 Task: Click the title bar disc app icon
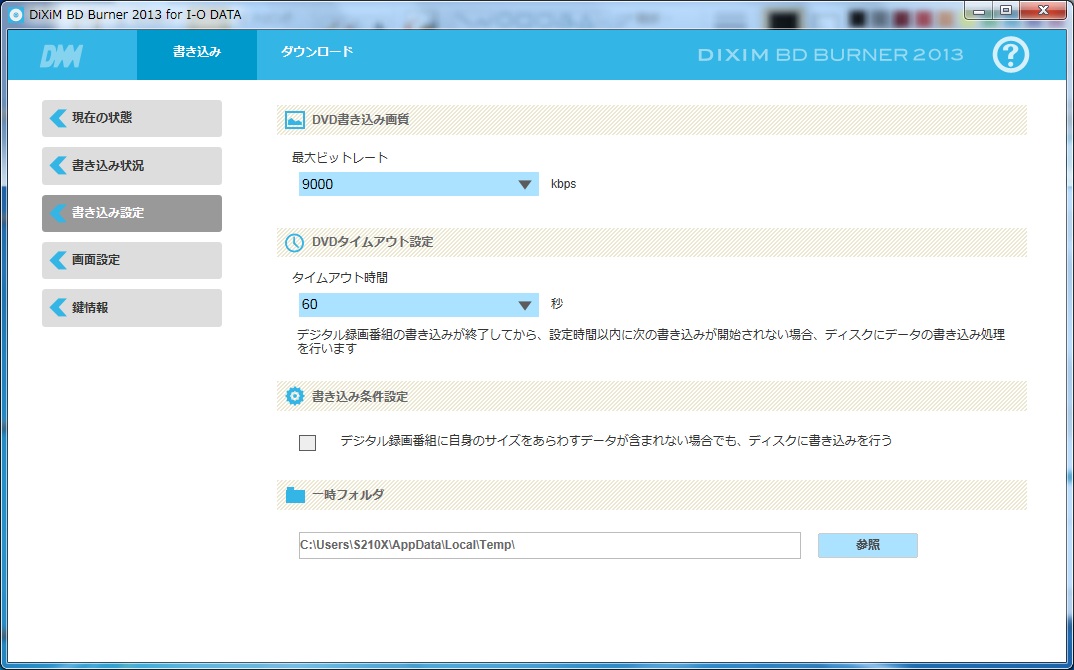point(15,14)
